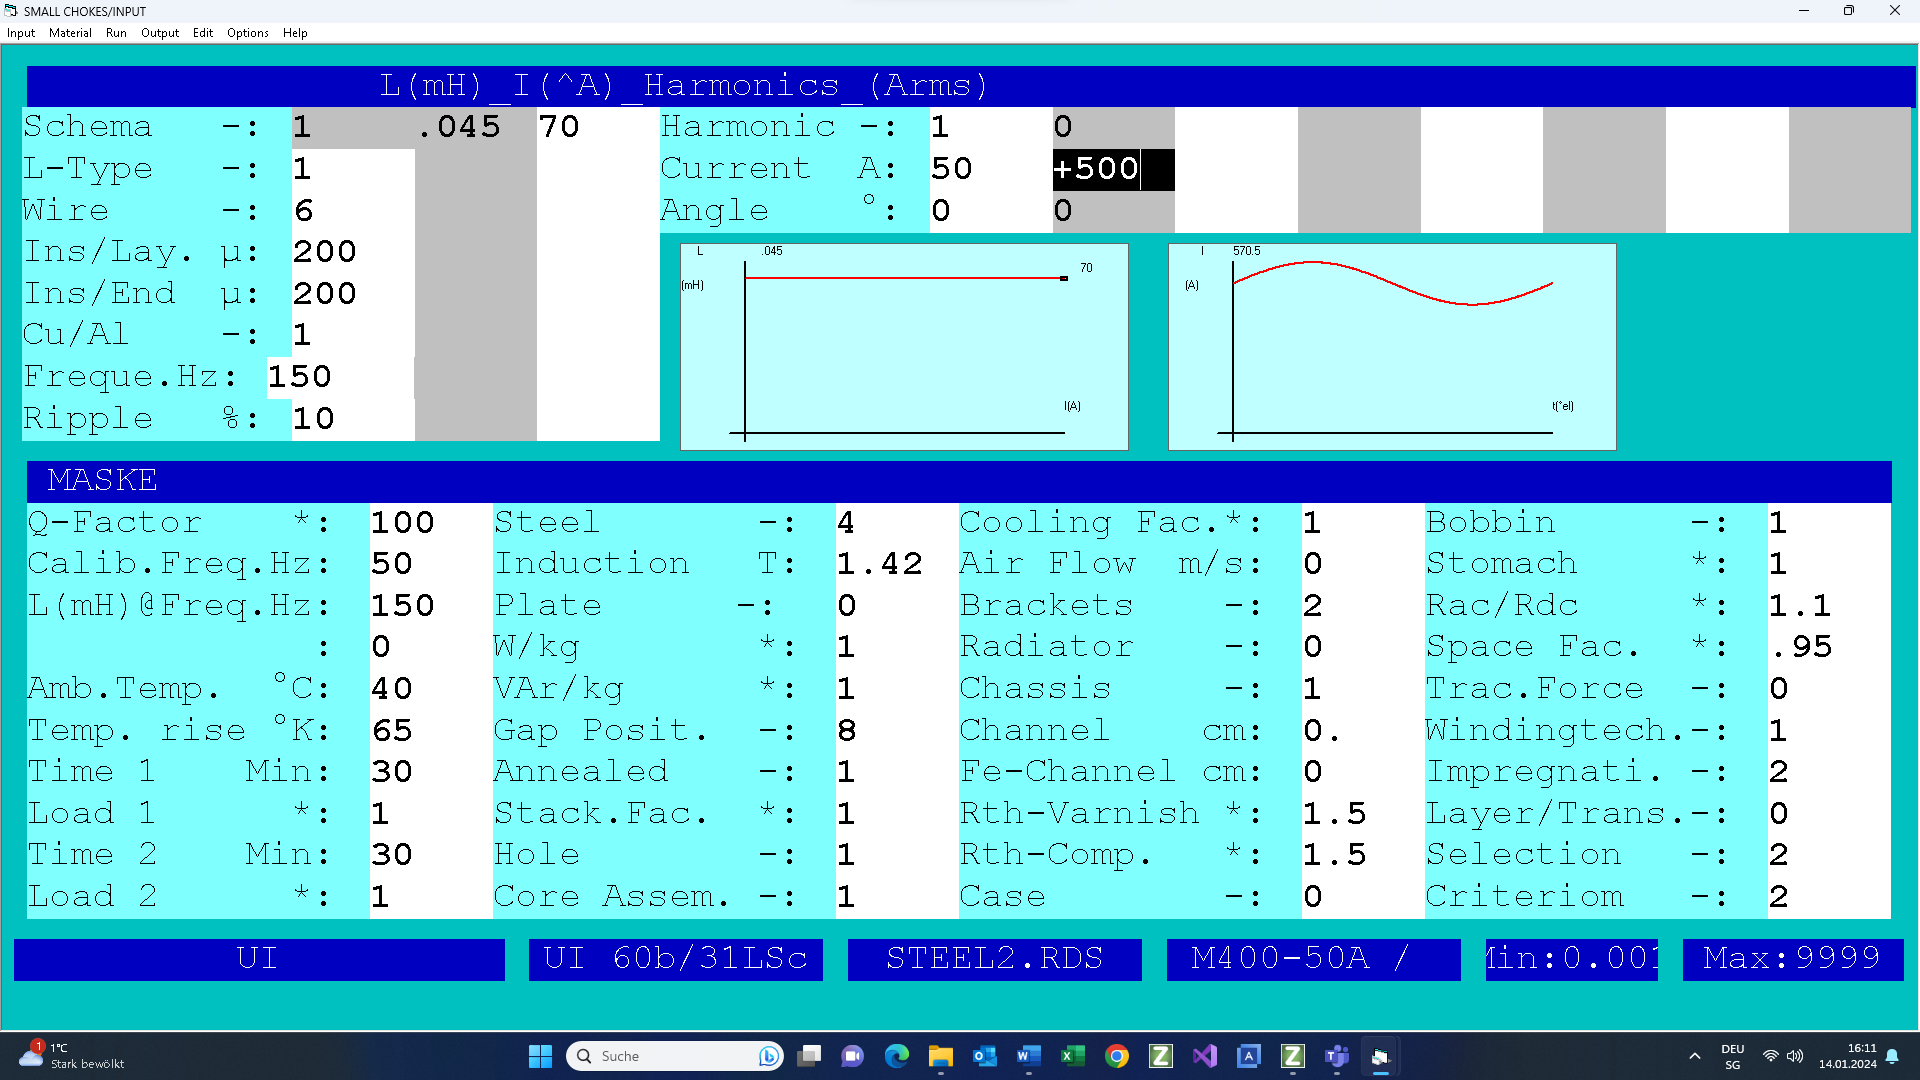Viewport: 1920px width, 1080px height.
Task: Click the Min:0.001 limit bar
Action: 1572,959
